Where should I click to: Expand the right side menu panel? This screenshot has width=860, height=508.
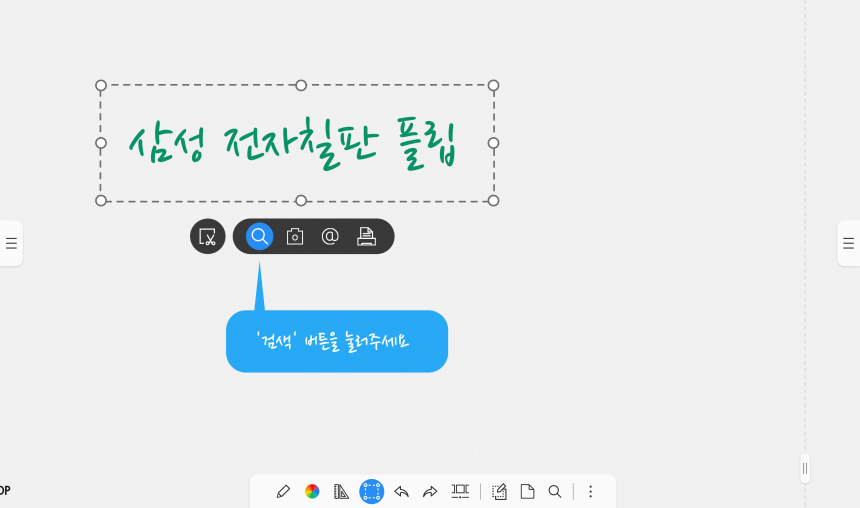[x=848, y=243]
